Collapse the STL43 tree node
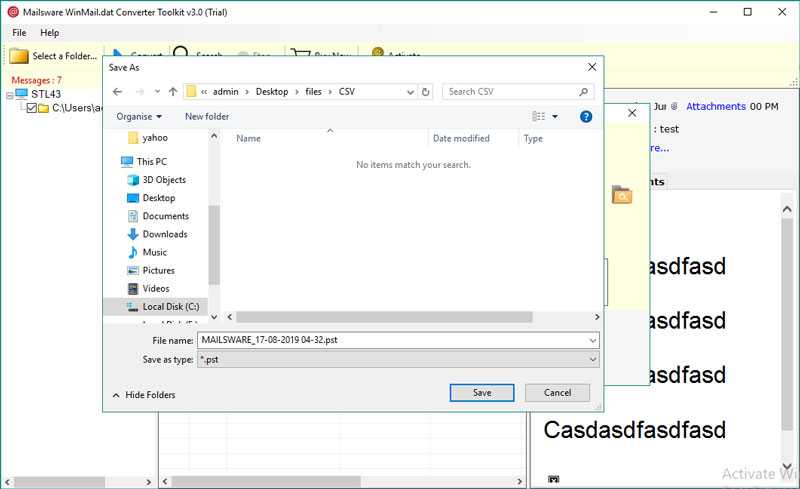Viewport: 800px width, 489px height. 9,95
